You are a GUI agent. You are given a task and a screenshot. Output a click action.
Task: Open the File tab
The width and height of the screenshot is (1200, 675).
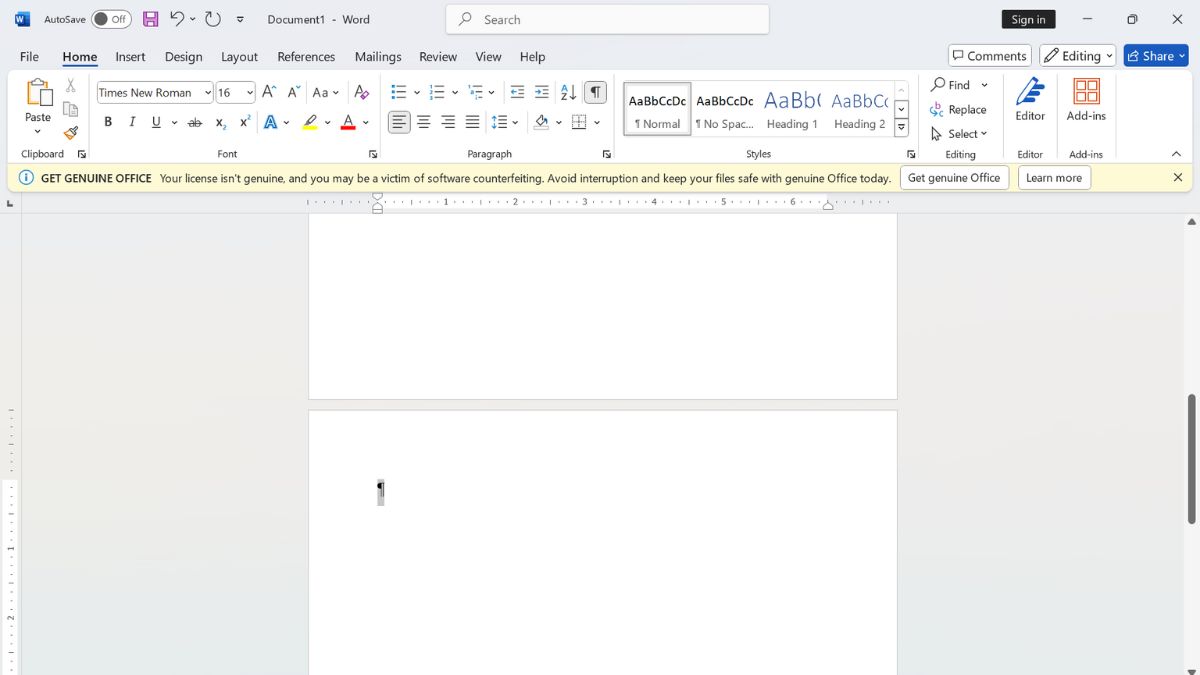tap(29, 56)
